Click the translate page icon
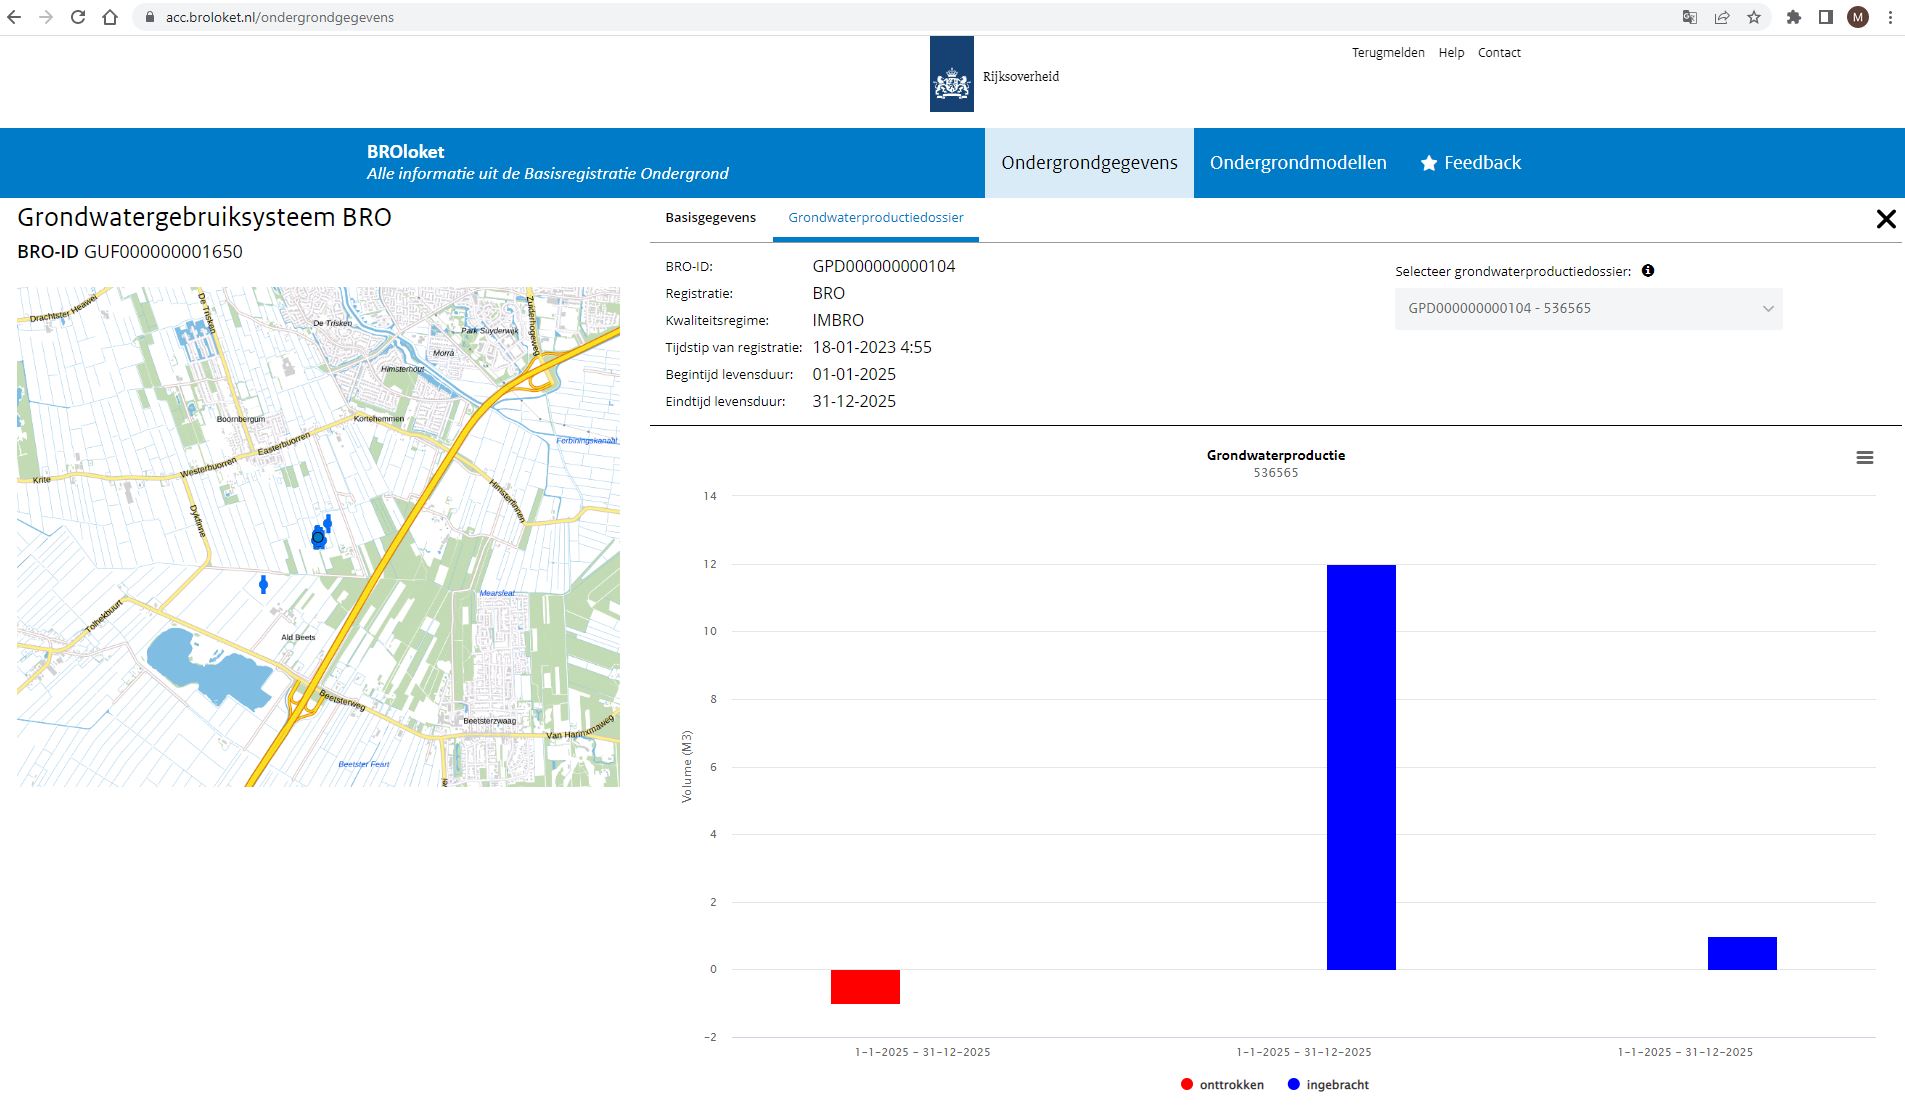The image size is (1905, 1111). click(1690, 17)
